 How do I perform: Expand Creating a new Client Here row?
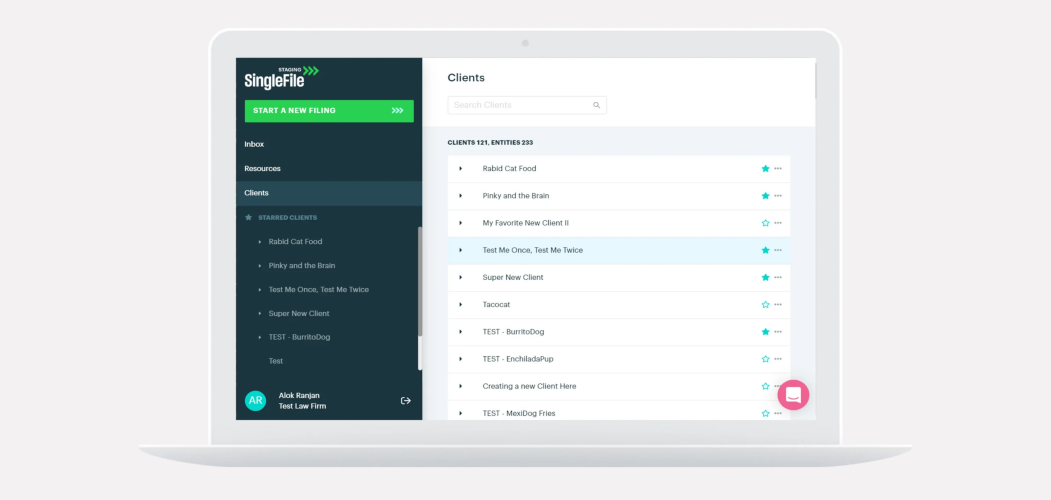click(x=460, y=386)
